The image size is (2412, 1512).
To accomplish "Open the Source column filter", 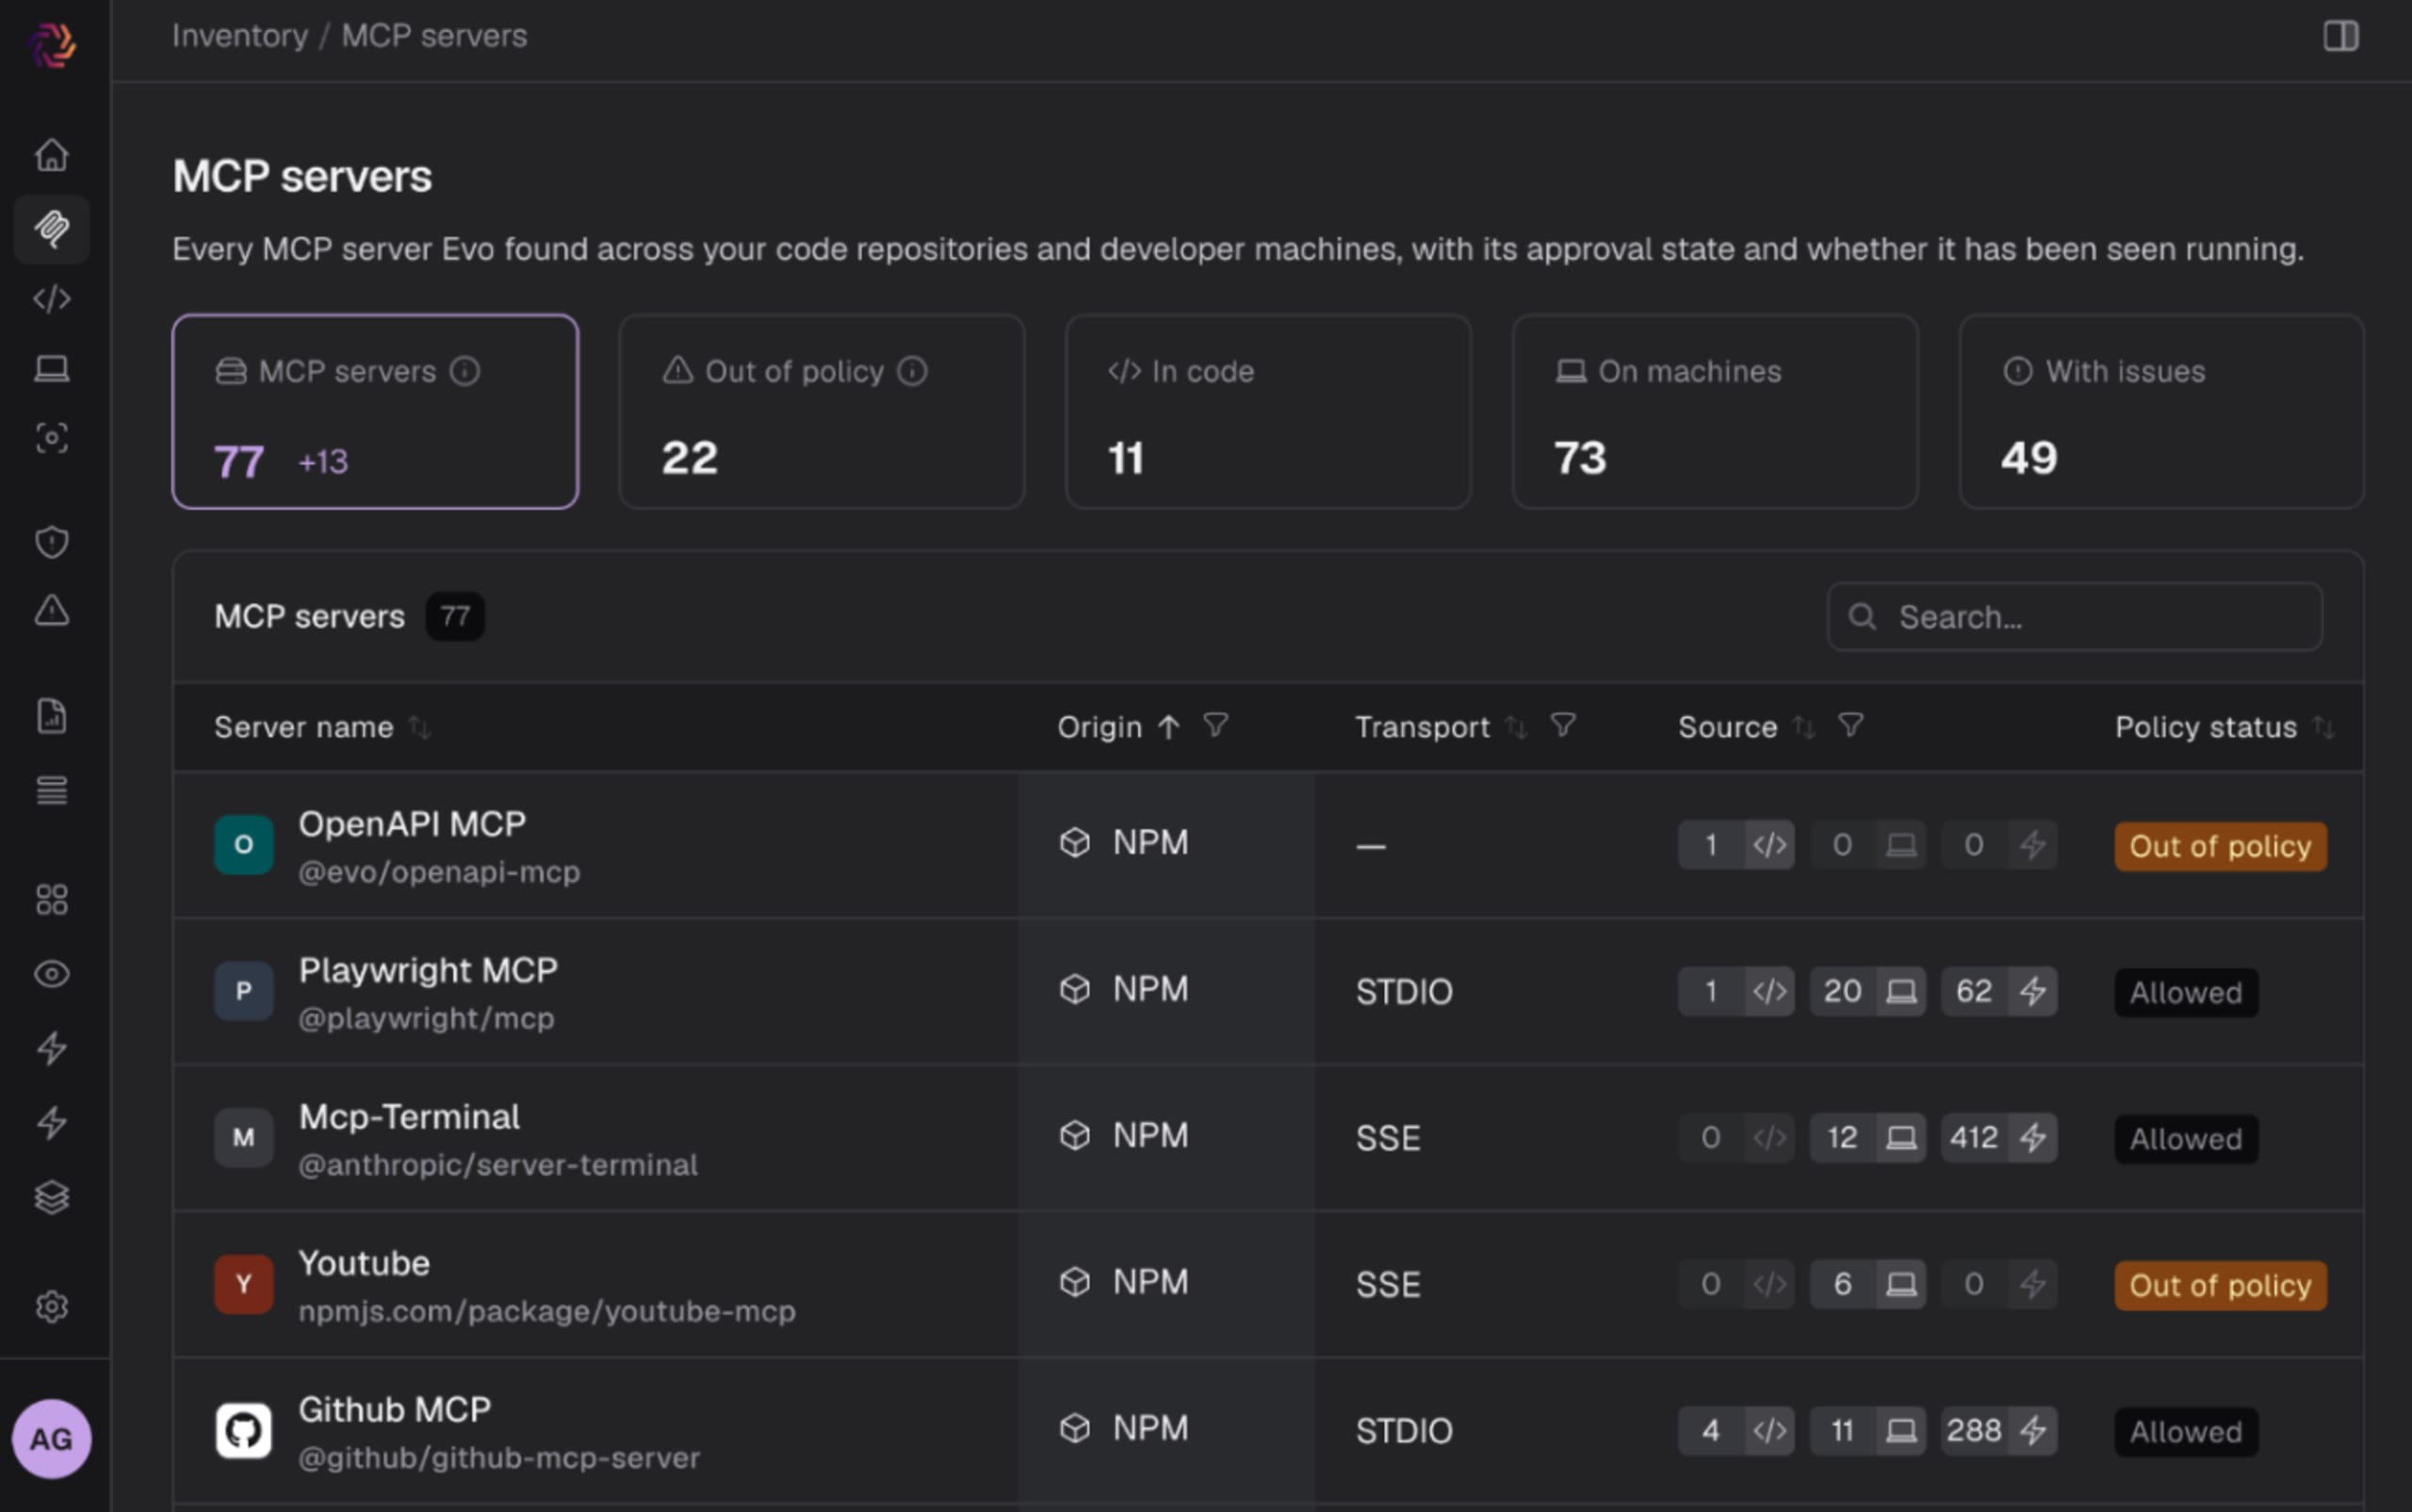I will tap(1851, 725).
